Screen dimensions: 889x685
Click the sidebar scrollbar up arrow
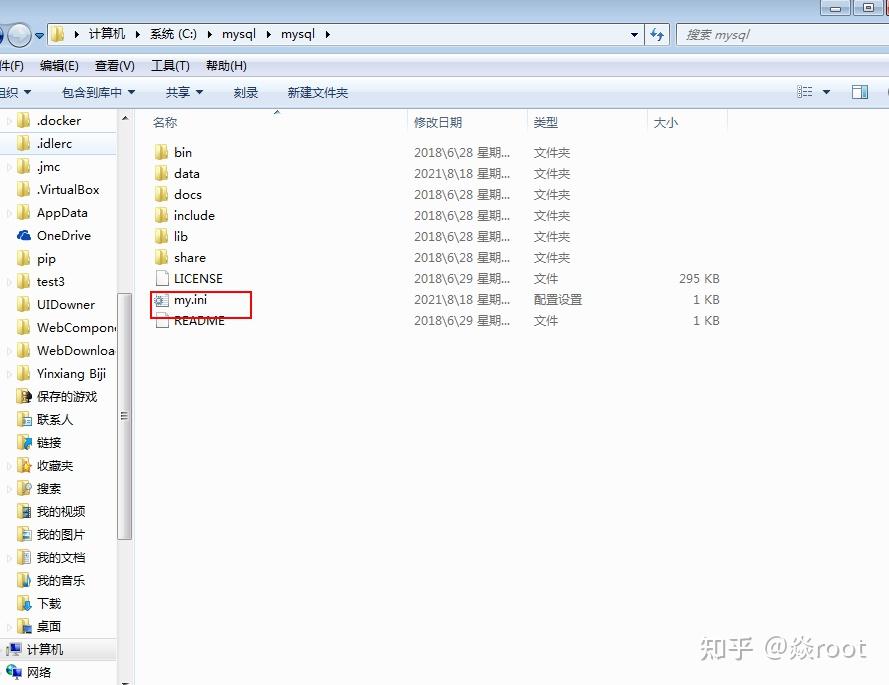125,118
